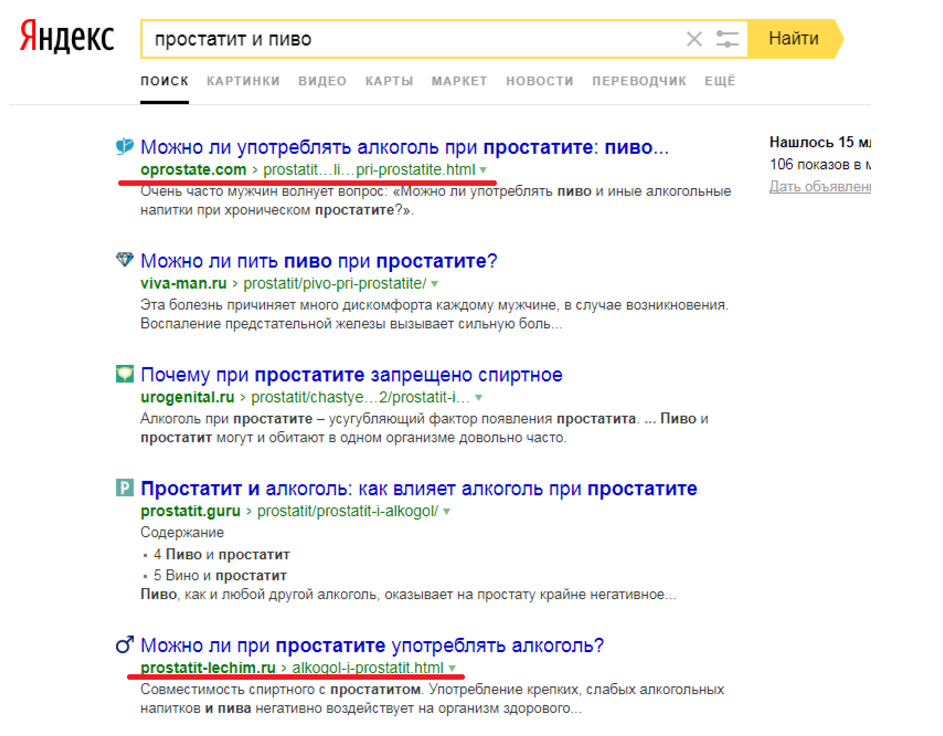Open result Можно ли употреблять алкоголь при простатите: пиво
The height and width of the screenshot is (736, 943).
point(405,147)
